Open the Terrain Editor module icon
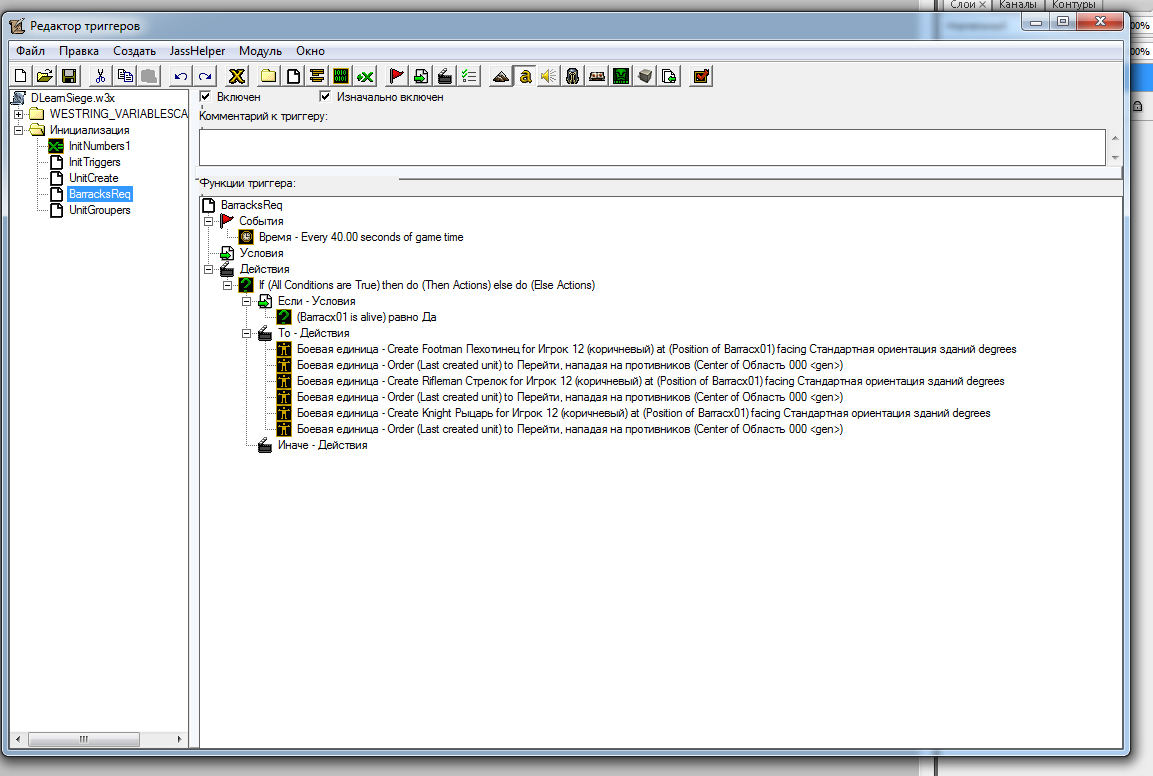 pyautogui.click(x=501, y=76)
